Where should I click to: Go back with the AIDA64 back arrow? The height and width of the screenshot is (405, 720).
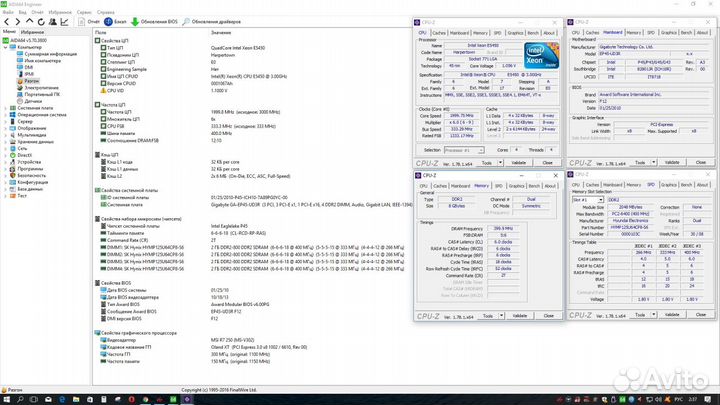click(6, 22)
